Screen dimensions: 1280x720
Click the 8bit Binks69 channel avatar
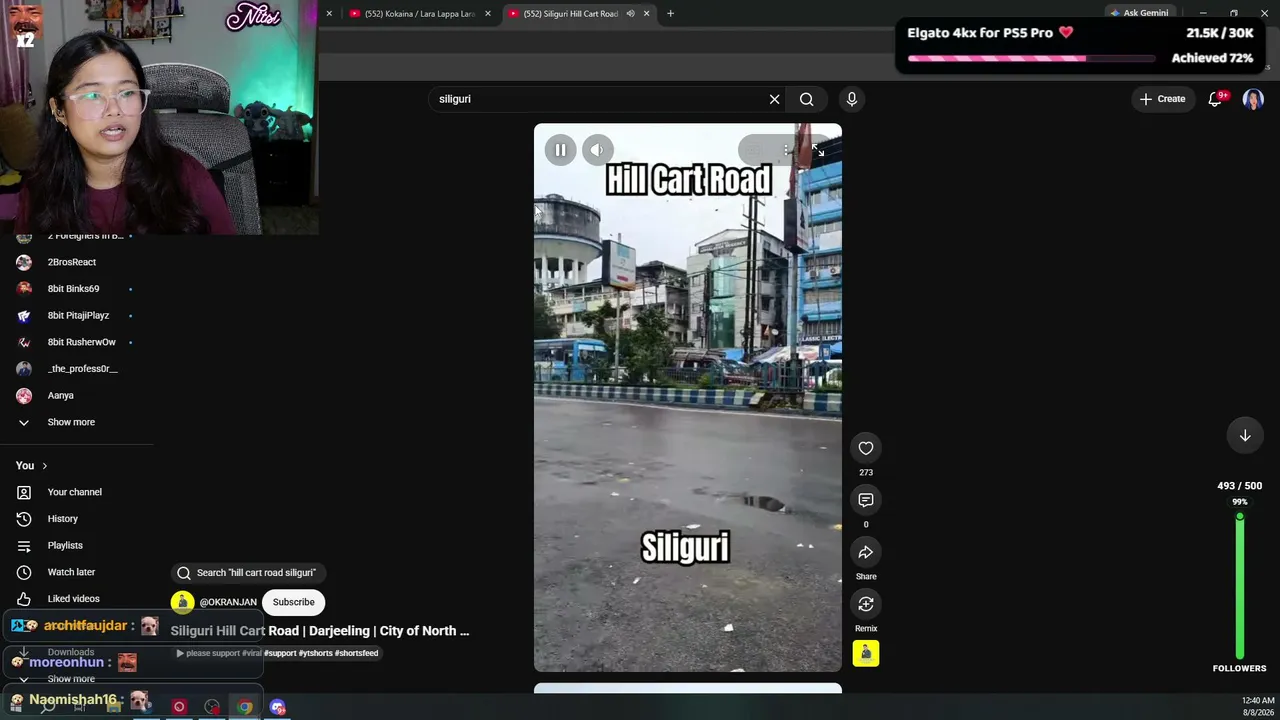pyautogui.click(x=24, y=289)
